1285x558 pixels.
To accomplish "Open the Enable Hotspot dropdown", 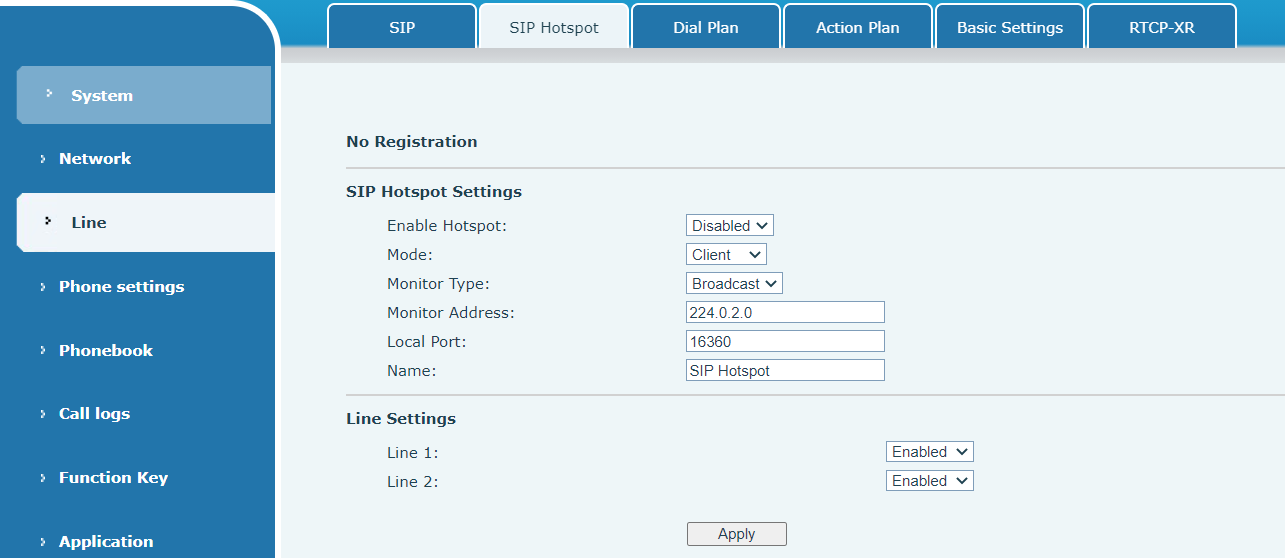I will 730,226.
